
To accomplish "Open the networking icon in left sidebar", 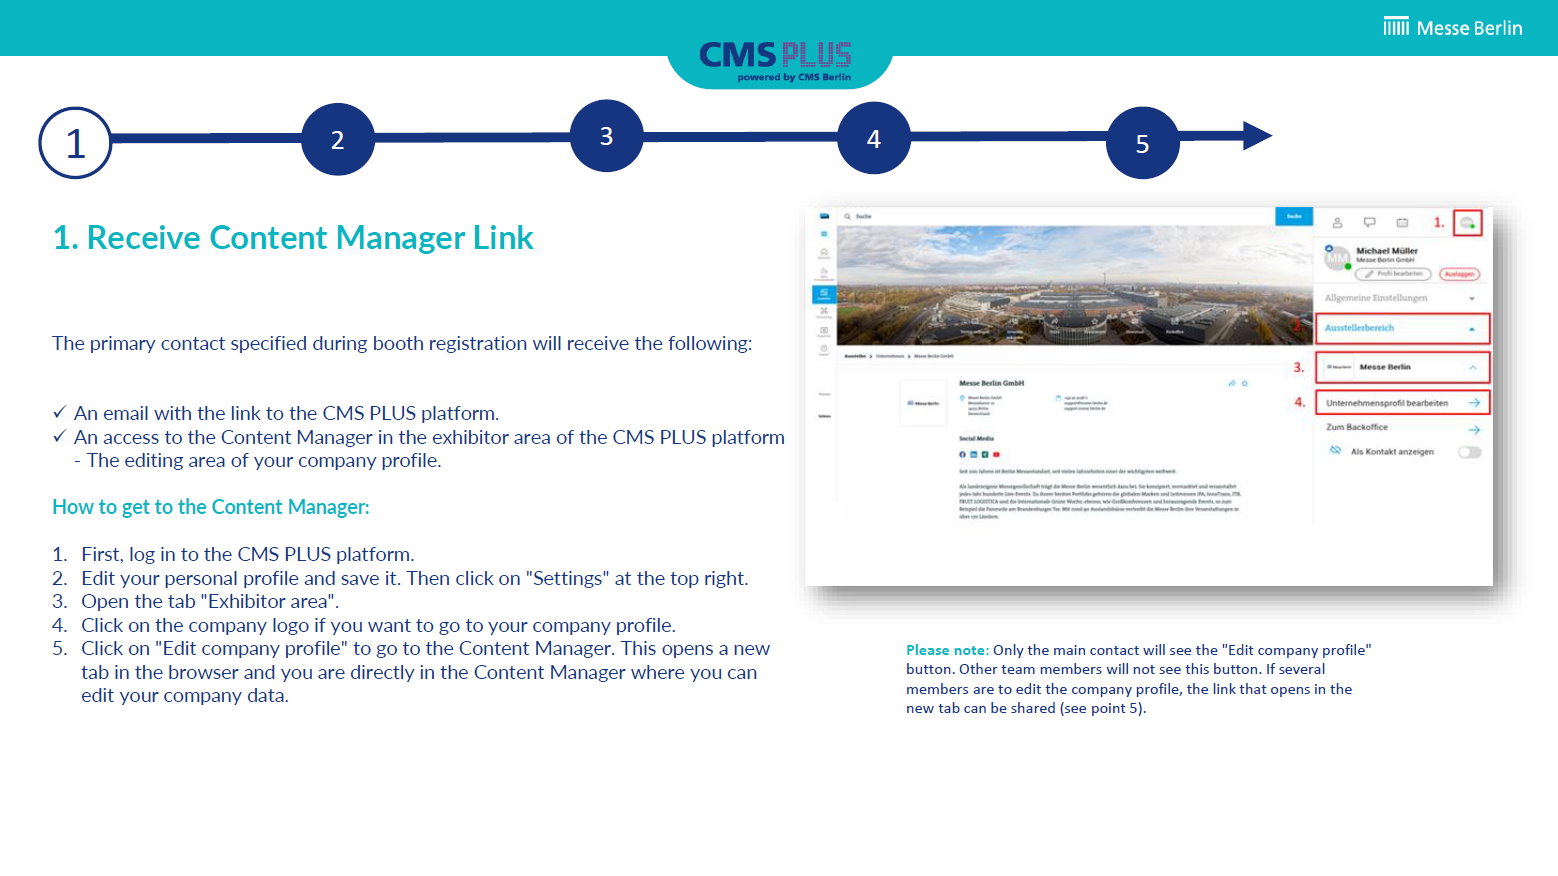I will click(824, 311).
